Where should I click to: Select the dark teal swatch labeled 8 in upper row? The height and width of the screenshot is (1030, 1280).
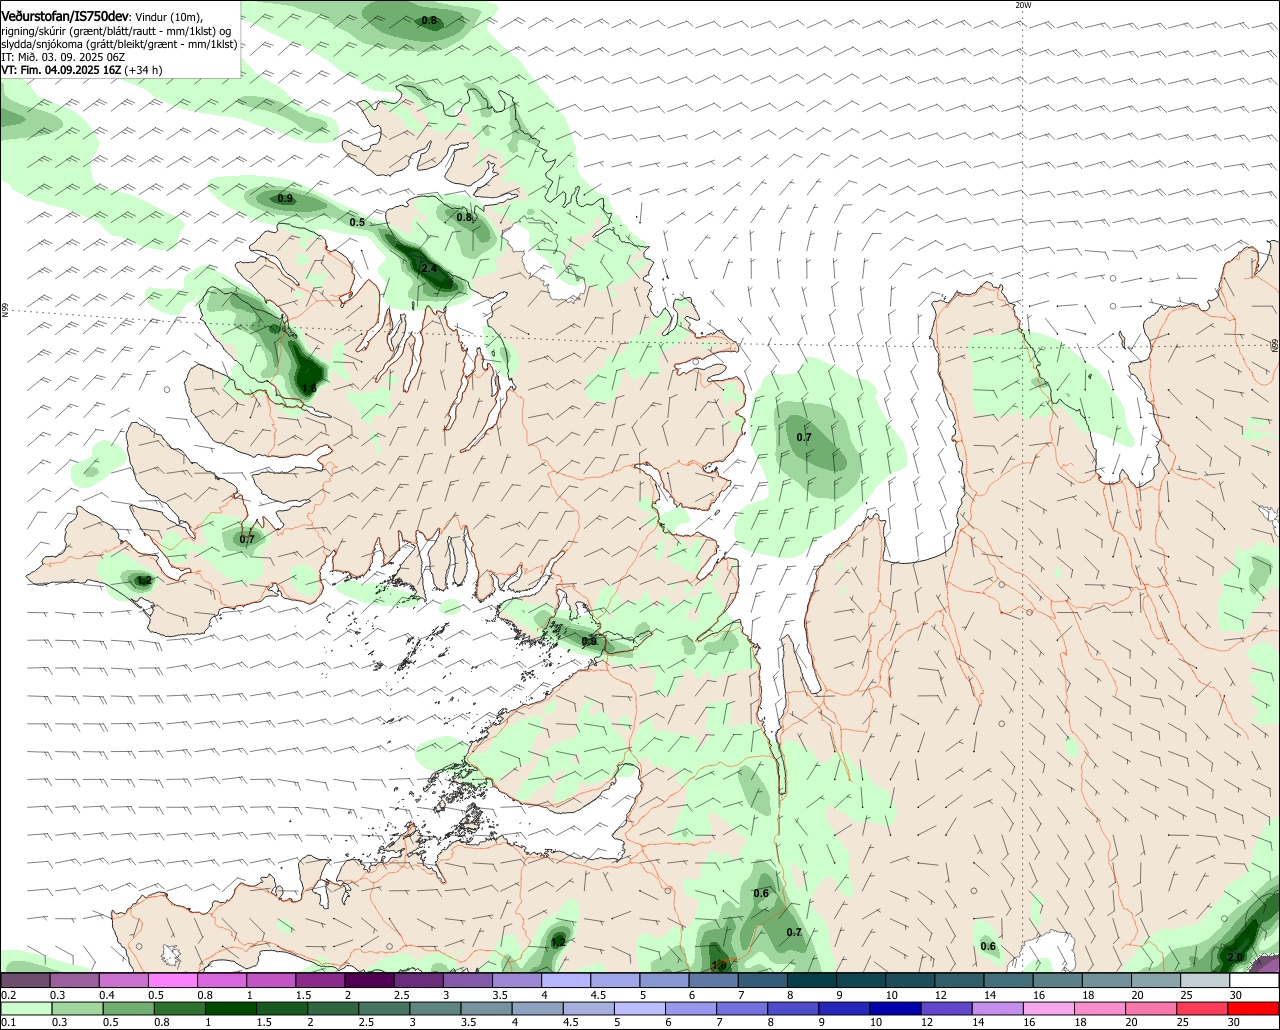coord(812,981)
